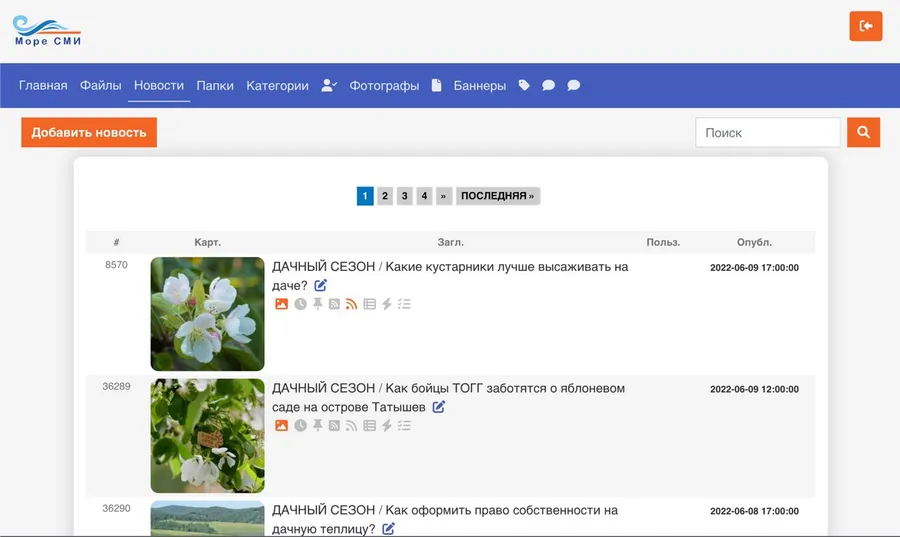Select news ID 36289 cell
The width and height of the screenshot is (900, 537).
point(117,387)
